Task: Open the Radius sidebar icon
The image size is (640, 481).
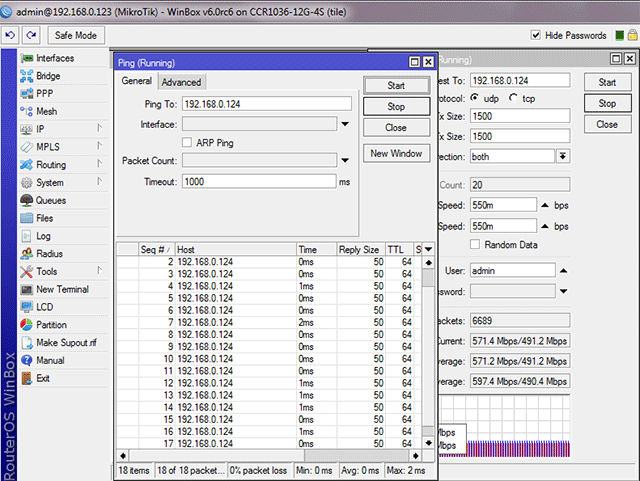Action: pyautogui.click(x=27, y=254)
